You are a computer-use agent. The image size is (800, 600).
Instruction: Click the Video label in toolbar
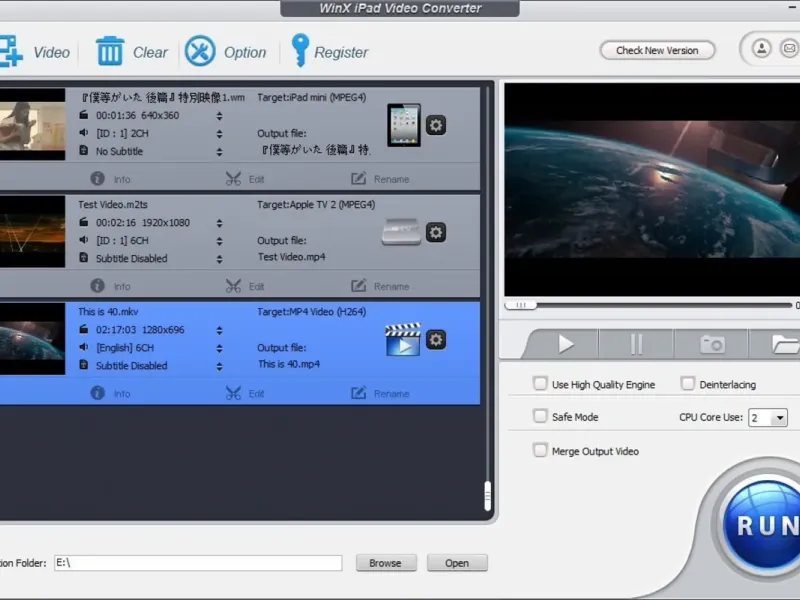51,52
